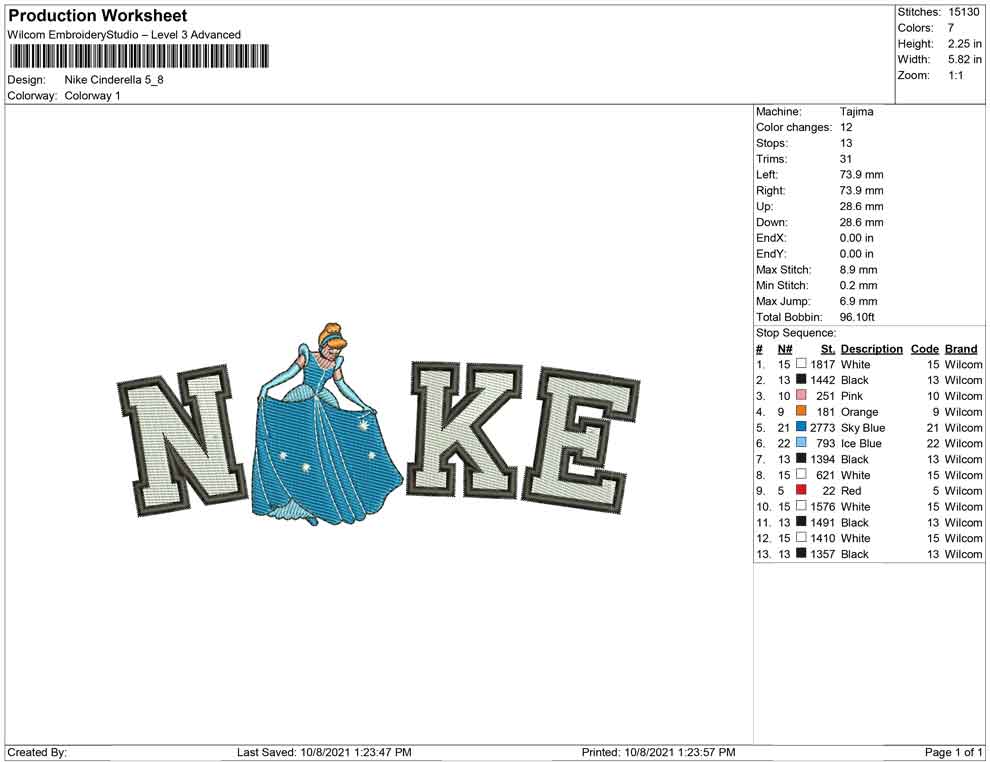
Task: Click the Down: measurement label
Action: pos(772,222)
